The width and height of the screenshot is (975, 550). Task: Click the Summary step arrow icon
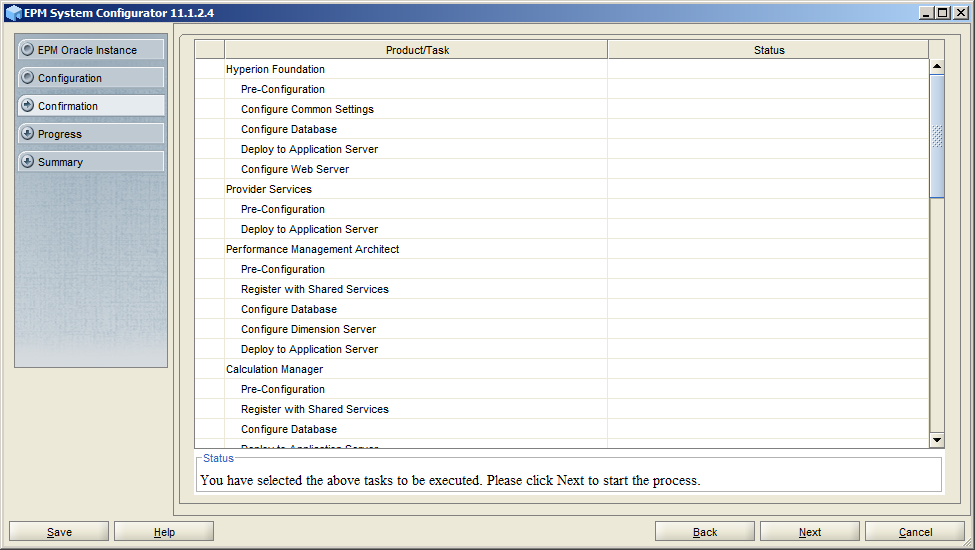[x=27, y=162]
